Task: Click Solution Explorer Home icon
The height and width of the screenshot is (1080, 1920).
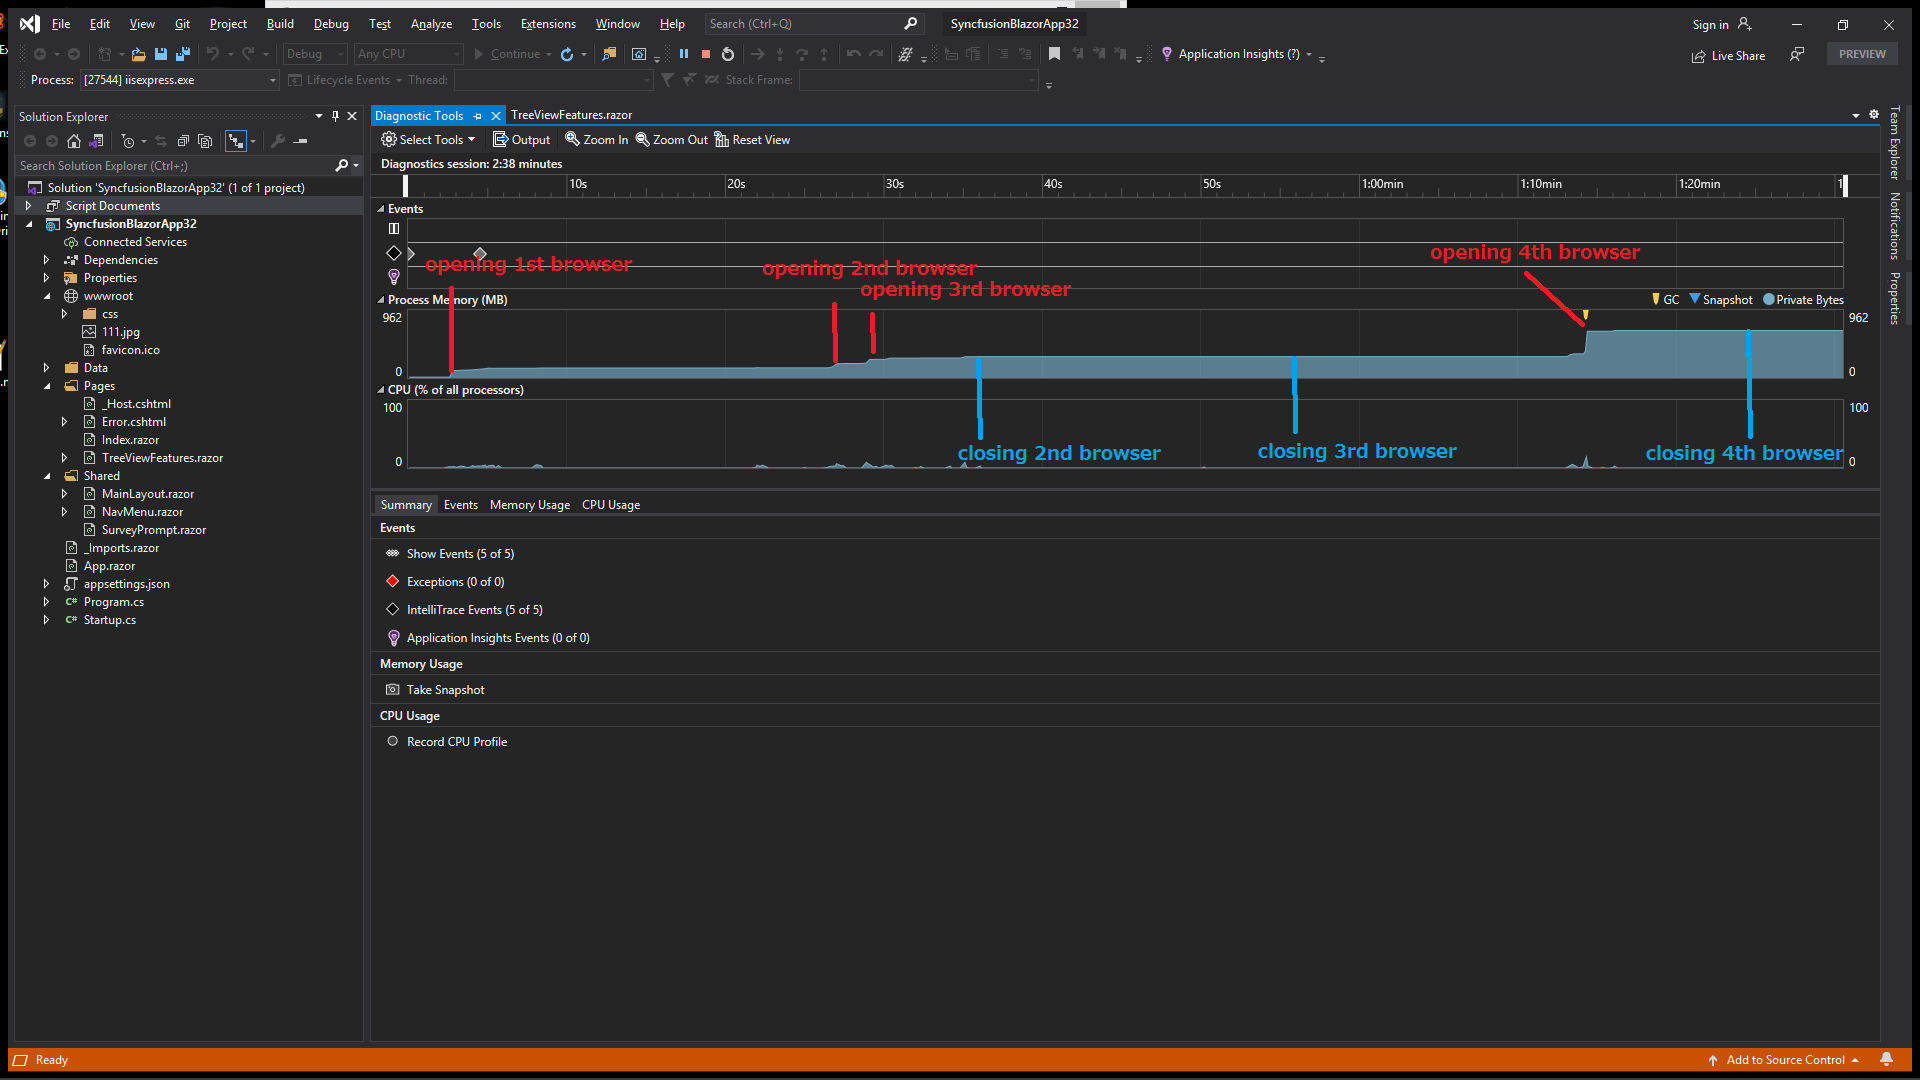Action: click(74, 141)
